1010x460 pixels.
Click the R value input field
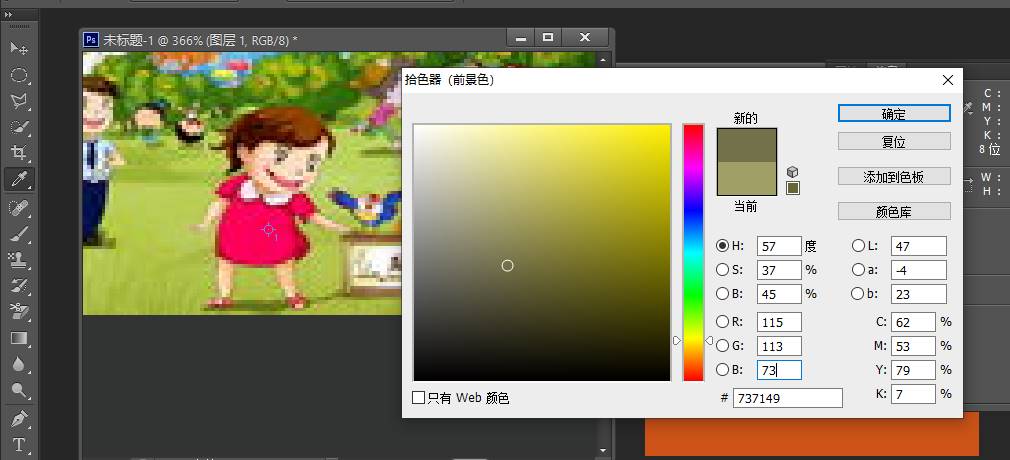(779, 322)
